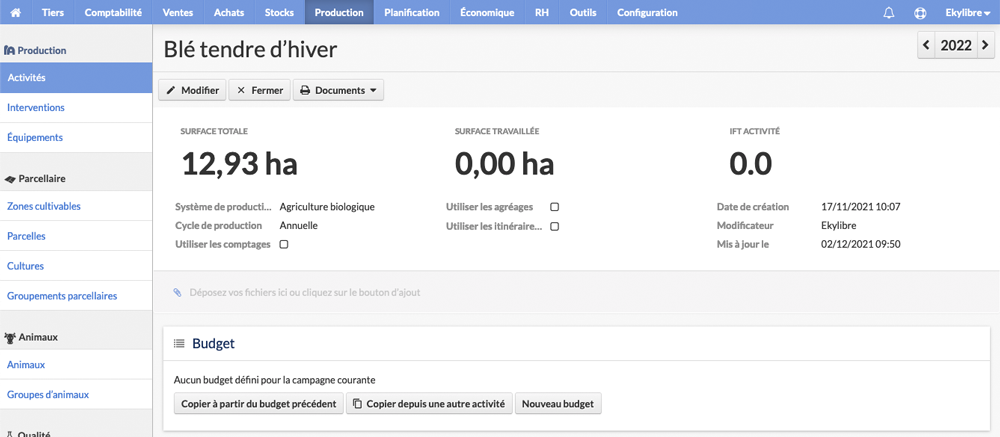Viewport: 1000px width, 437px height.
Task: Click the Modifier button
Action: click(193, 91)
